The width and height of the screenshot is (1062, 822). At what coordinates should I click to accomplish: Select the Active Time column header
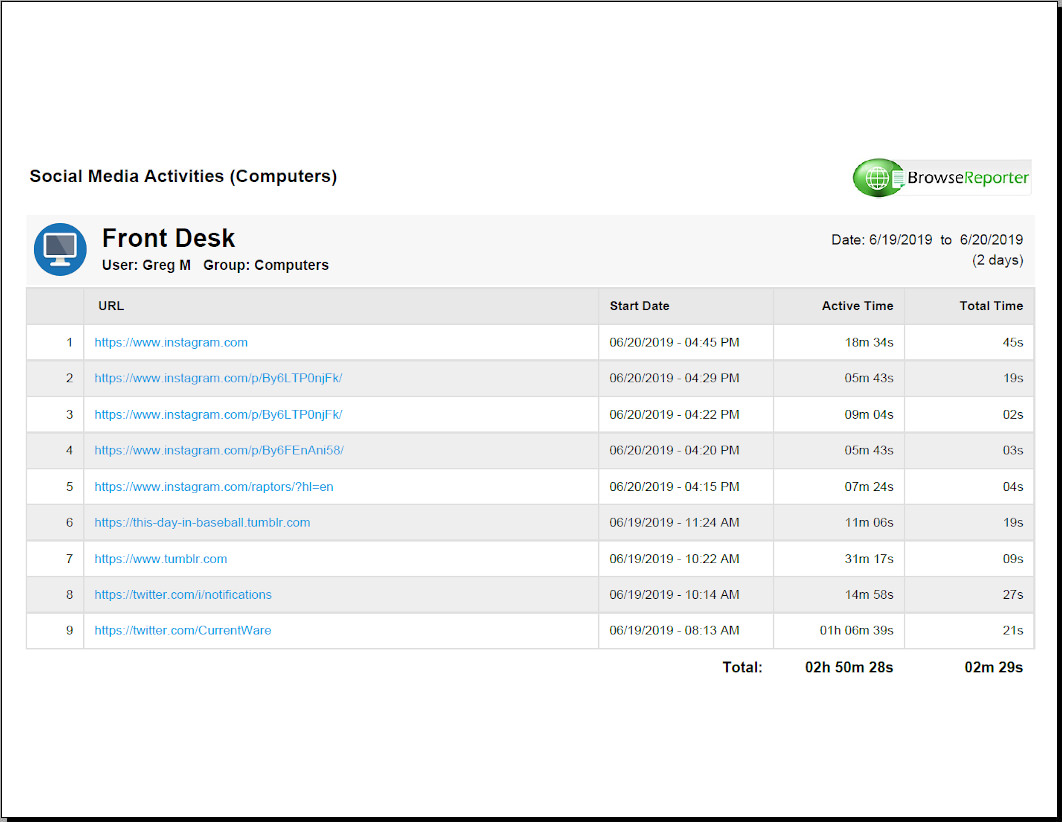(857, 306)
